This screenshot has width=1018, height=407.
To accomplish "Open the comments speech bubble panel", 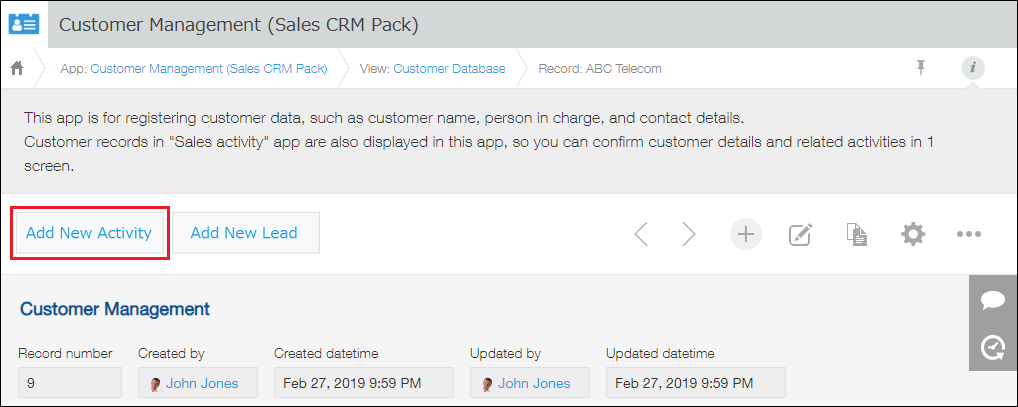I will click(993, 301).
